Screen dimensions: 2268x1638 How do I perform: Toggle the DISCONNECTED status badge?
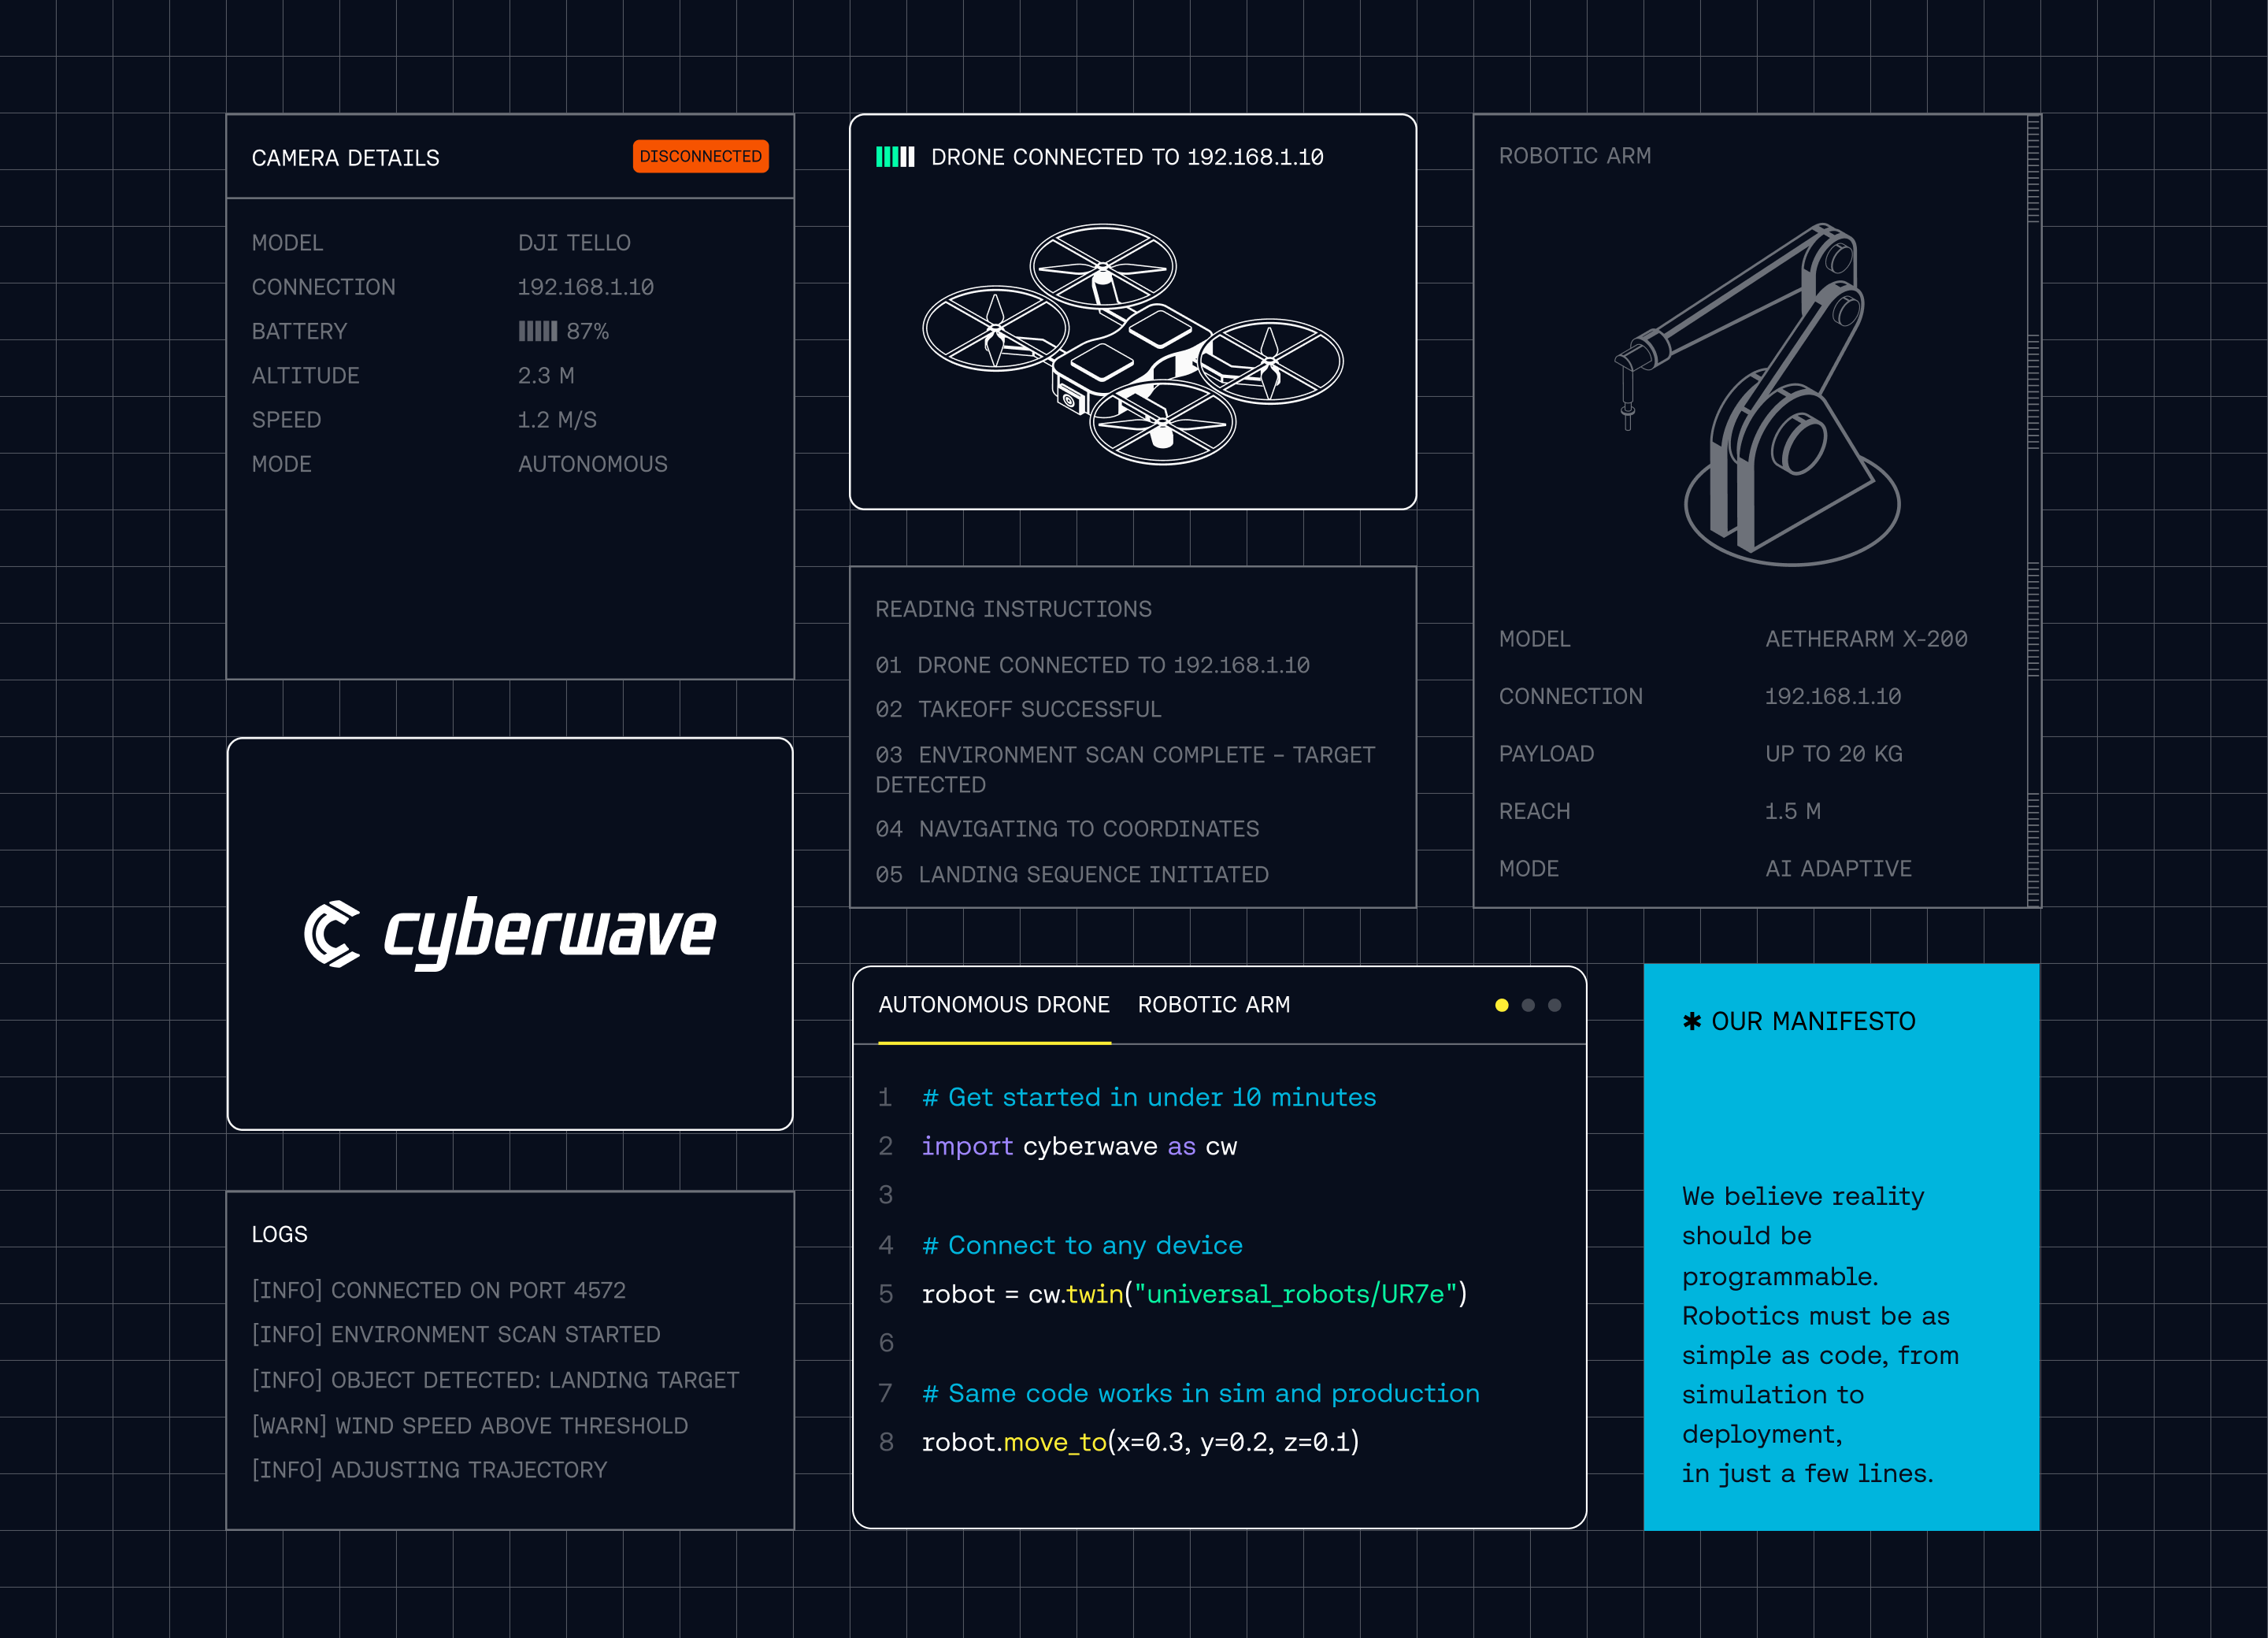[x=700, y=156]
